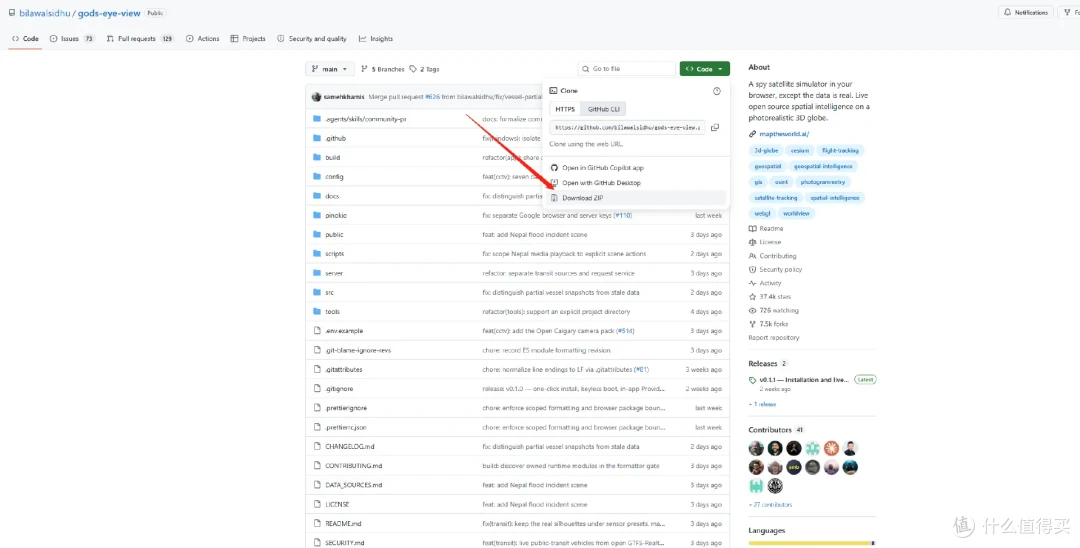1080x548 pixels.
Task: Click the LICENSE file icon
Action: coord(317,505)
